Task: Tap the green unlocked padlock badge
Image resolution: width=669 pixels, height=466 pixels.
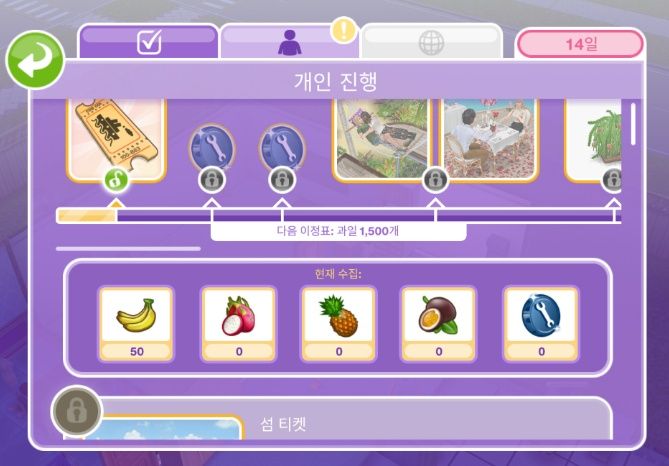Action: 116,181
